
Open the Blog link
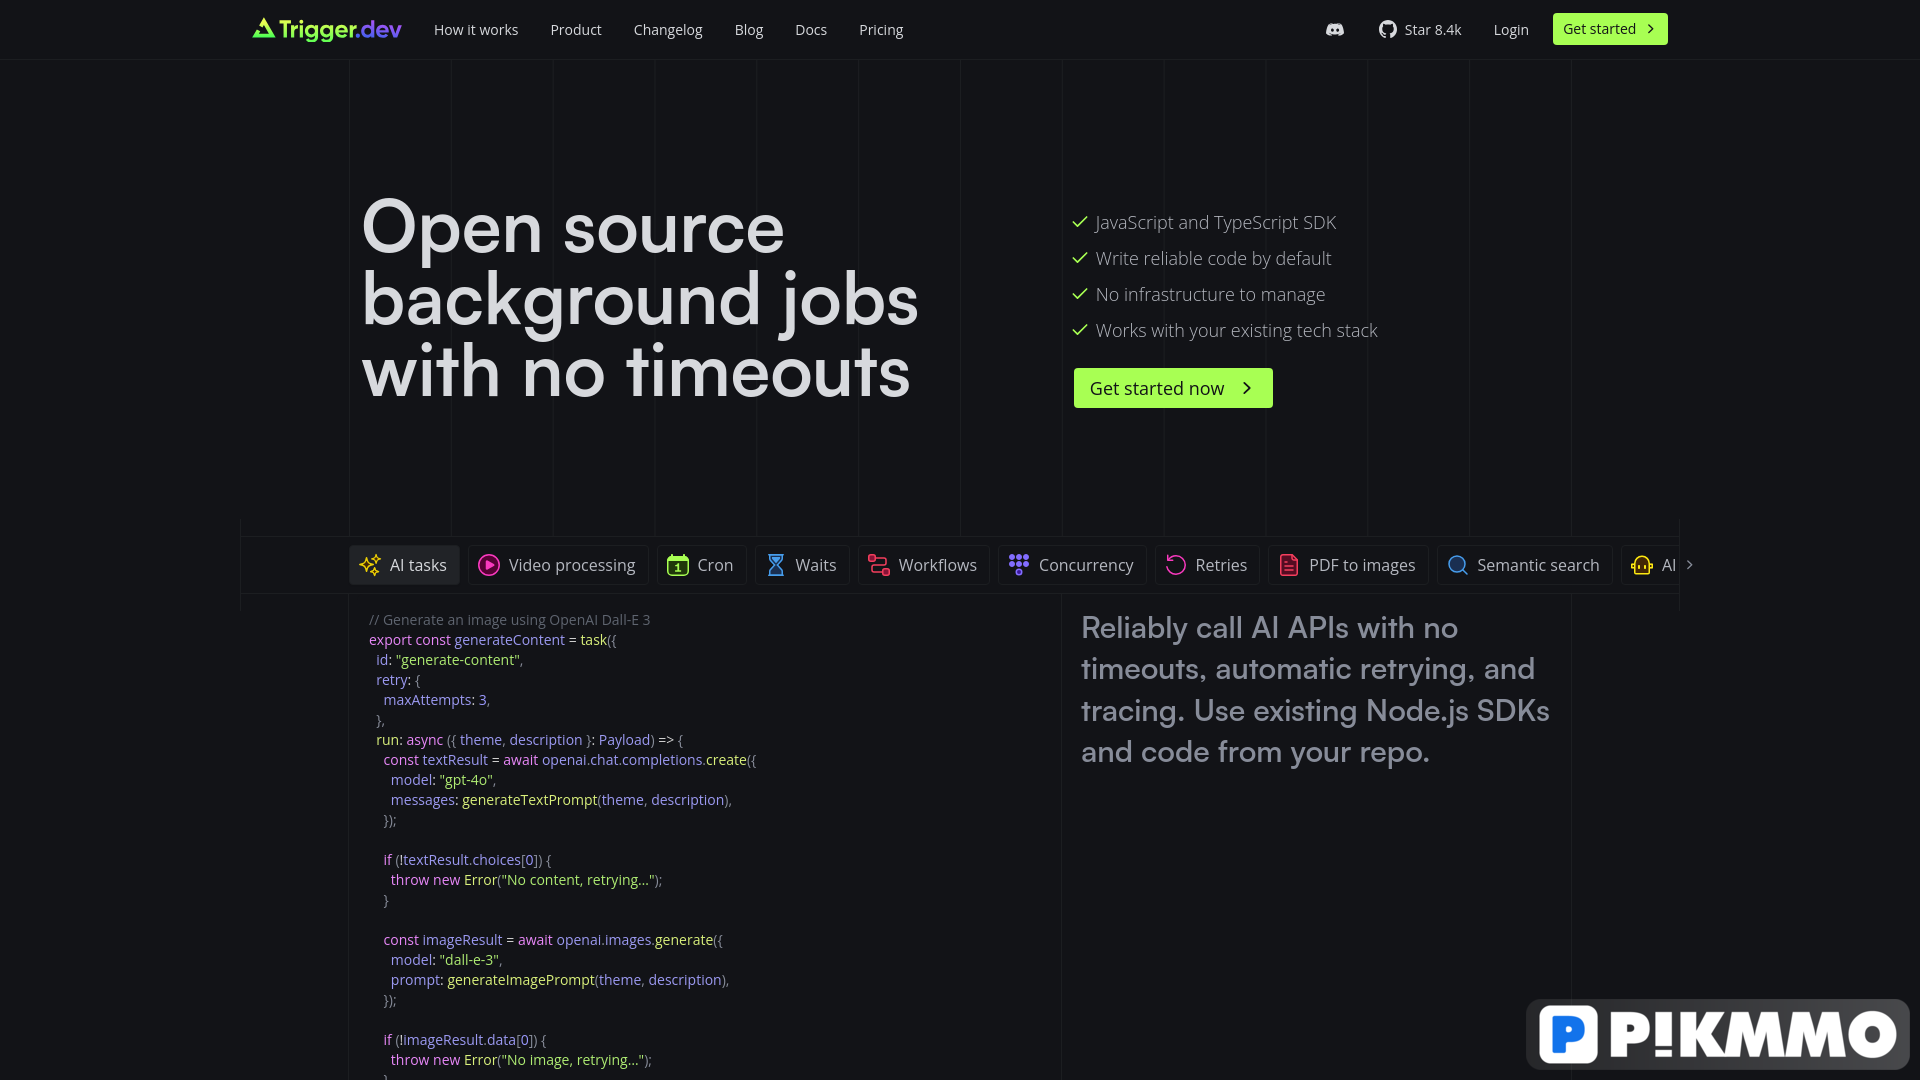click(x=749, y=30)
